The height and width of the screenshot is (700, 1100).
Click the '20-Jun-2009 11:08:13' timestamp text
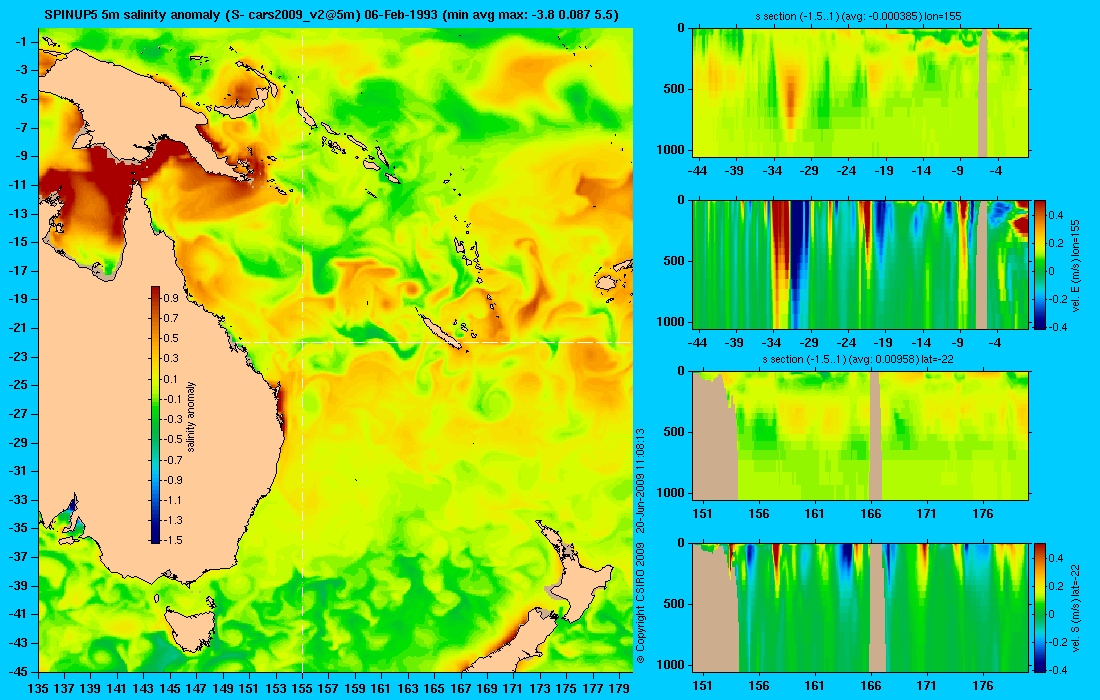pyautogui.click(x=639, y=481)
